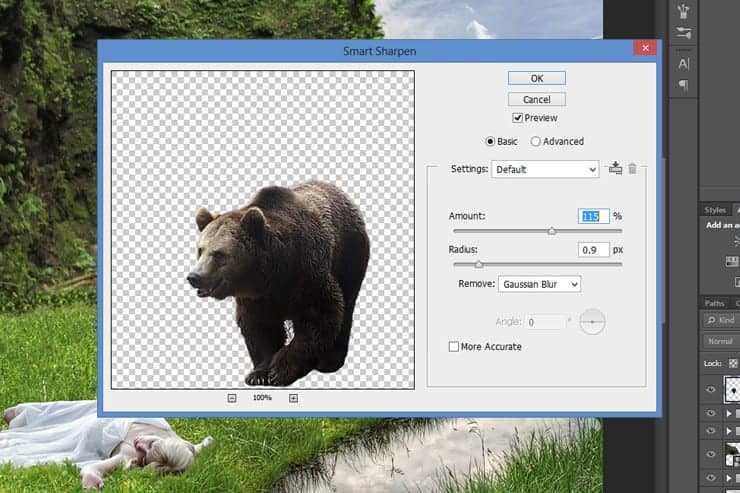The width and height of the screenshot is (740, 493).
Task: Open the Normal blend mode dropdown
Action: tap(722, 341)
